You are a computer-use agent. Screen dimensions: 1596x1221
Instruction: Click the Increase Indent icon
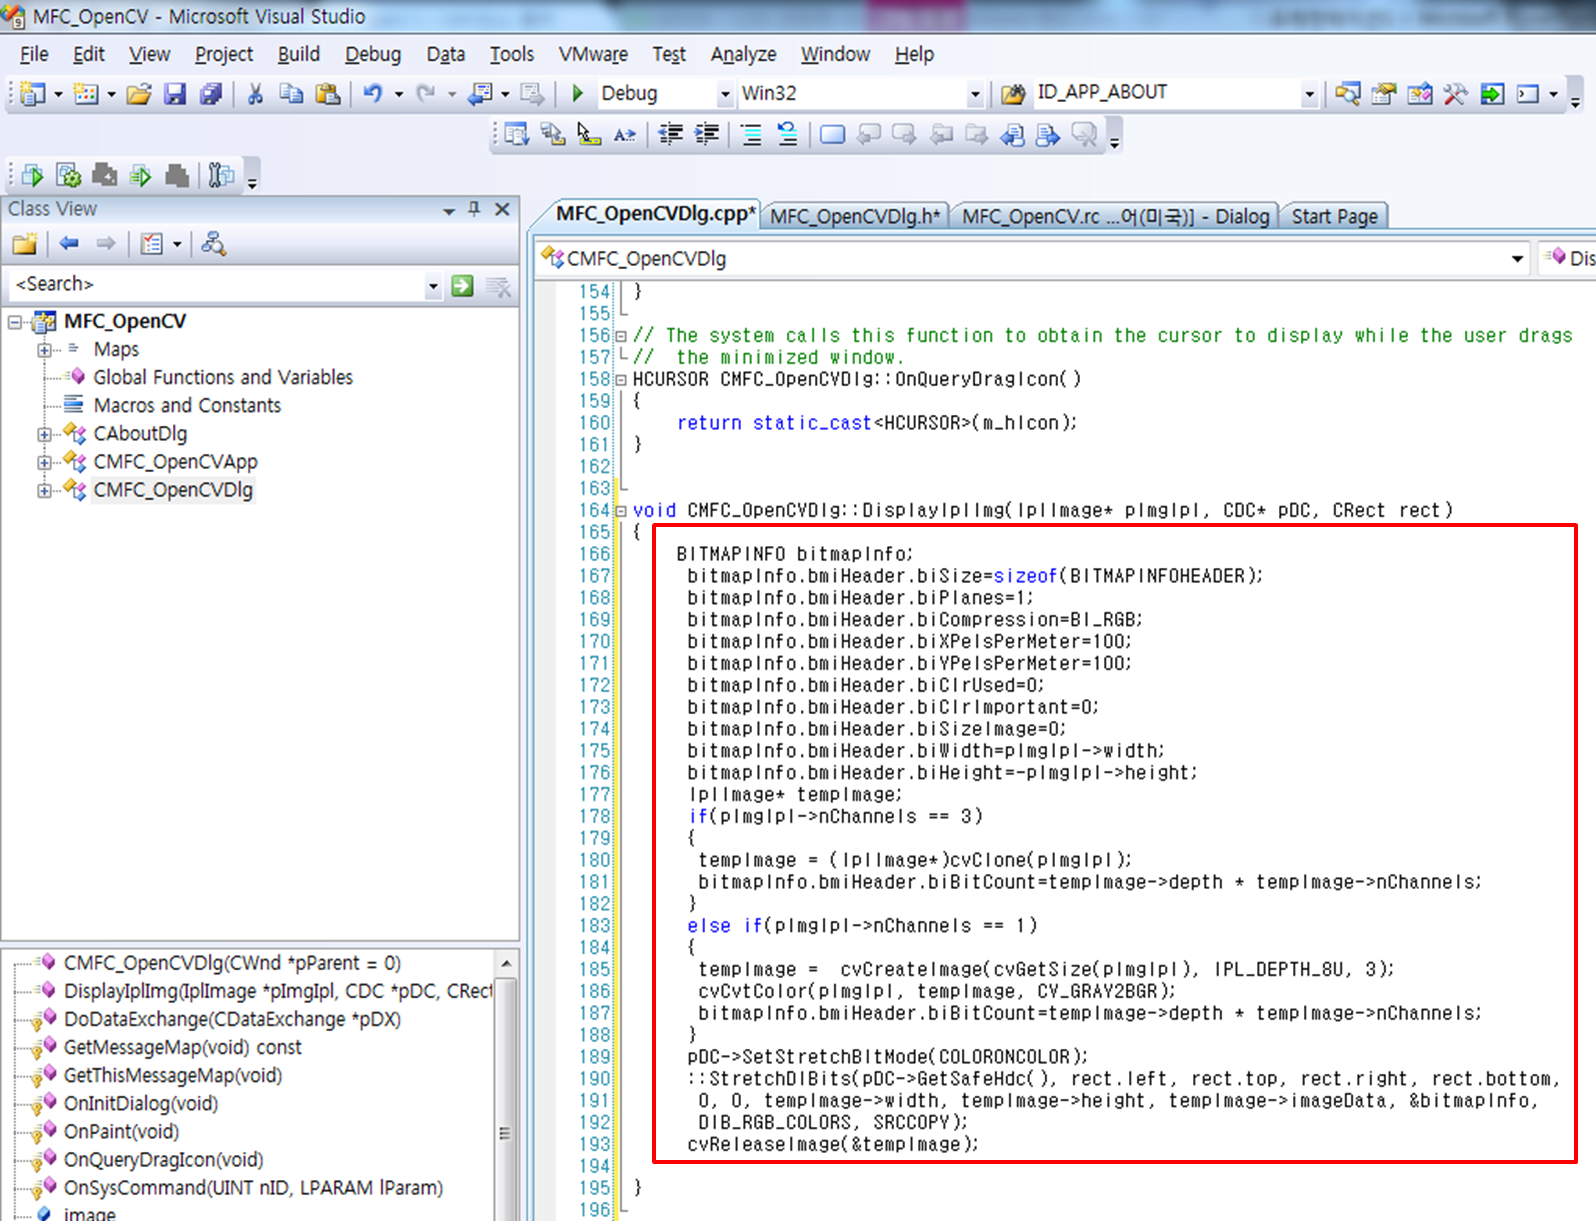point(707,134)
